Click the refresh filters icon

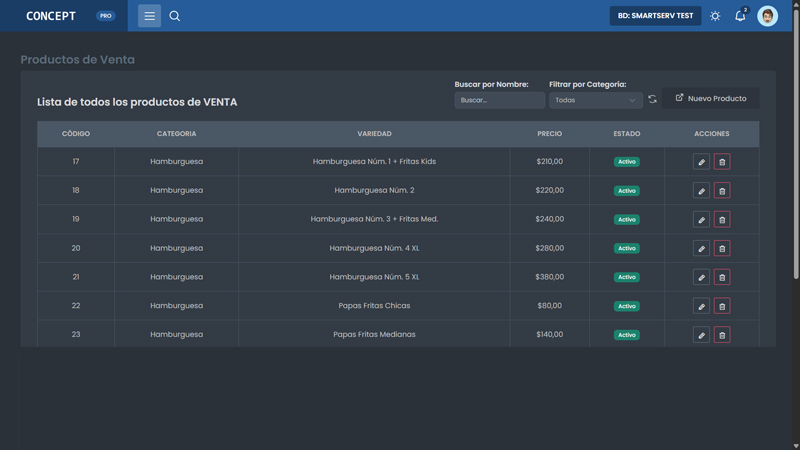pyautogui.click(x=652, y=100)
